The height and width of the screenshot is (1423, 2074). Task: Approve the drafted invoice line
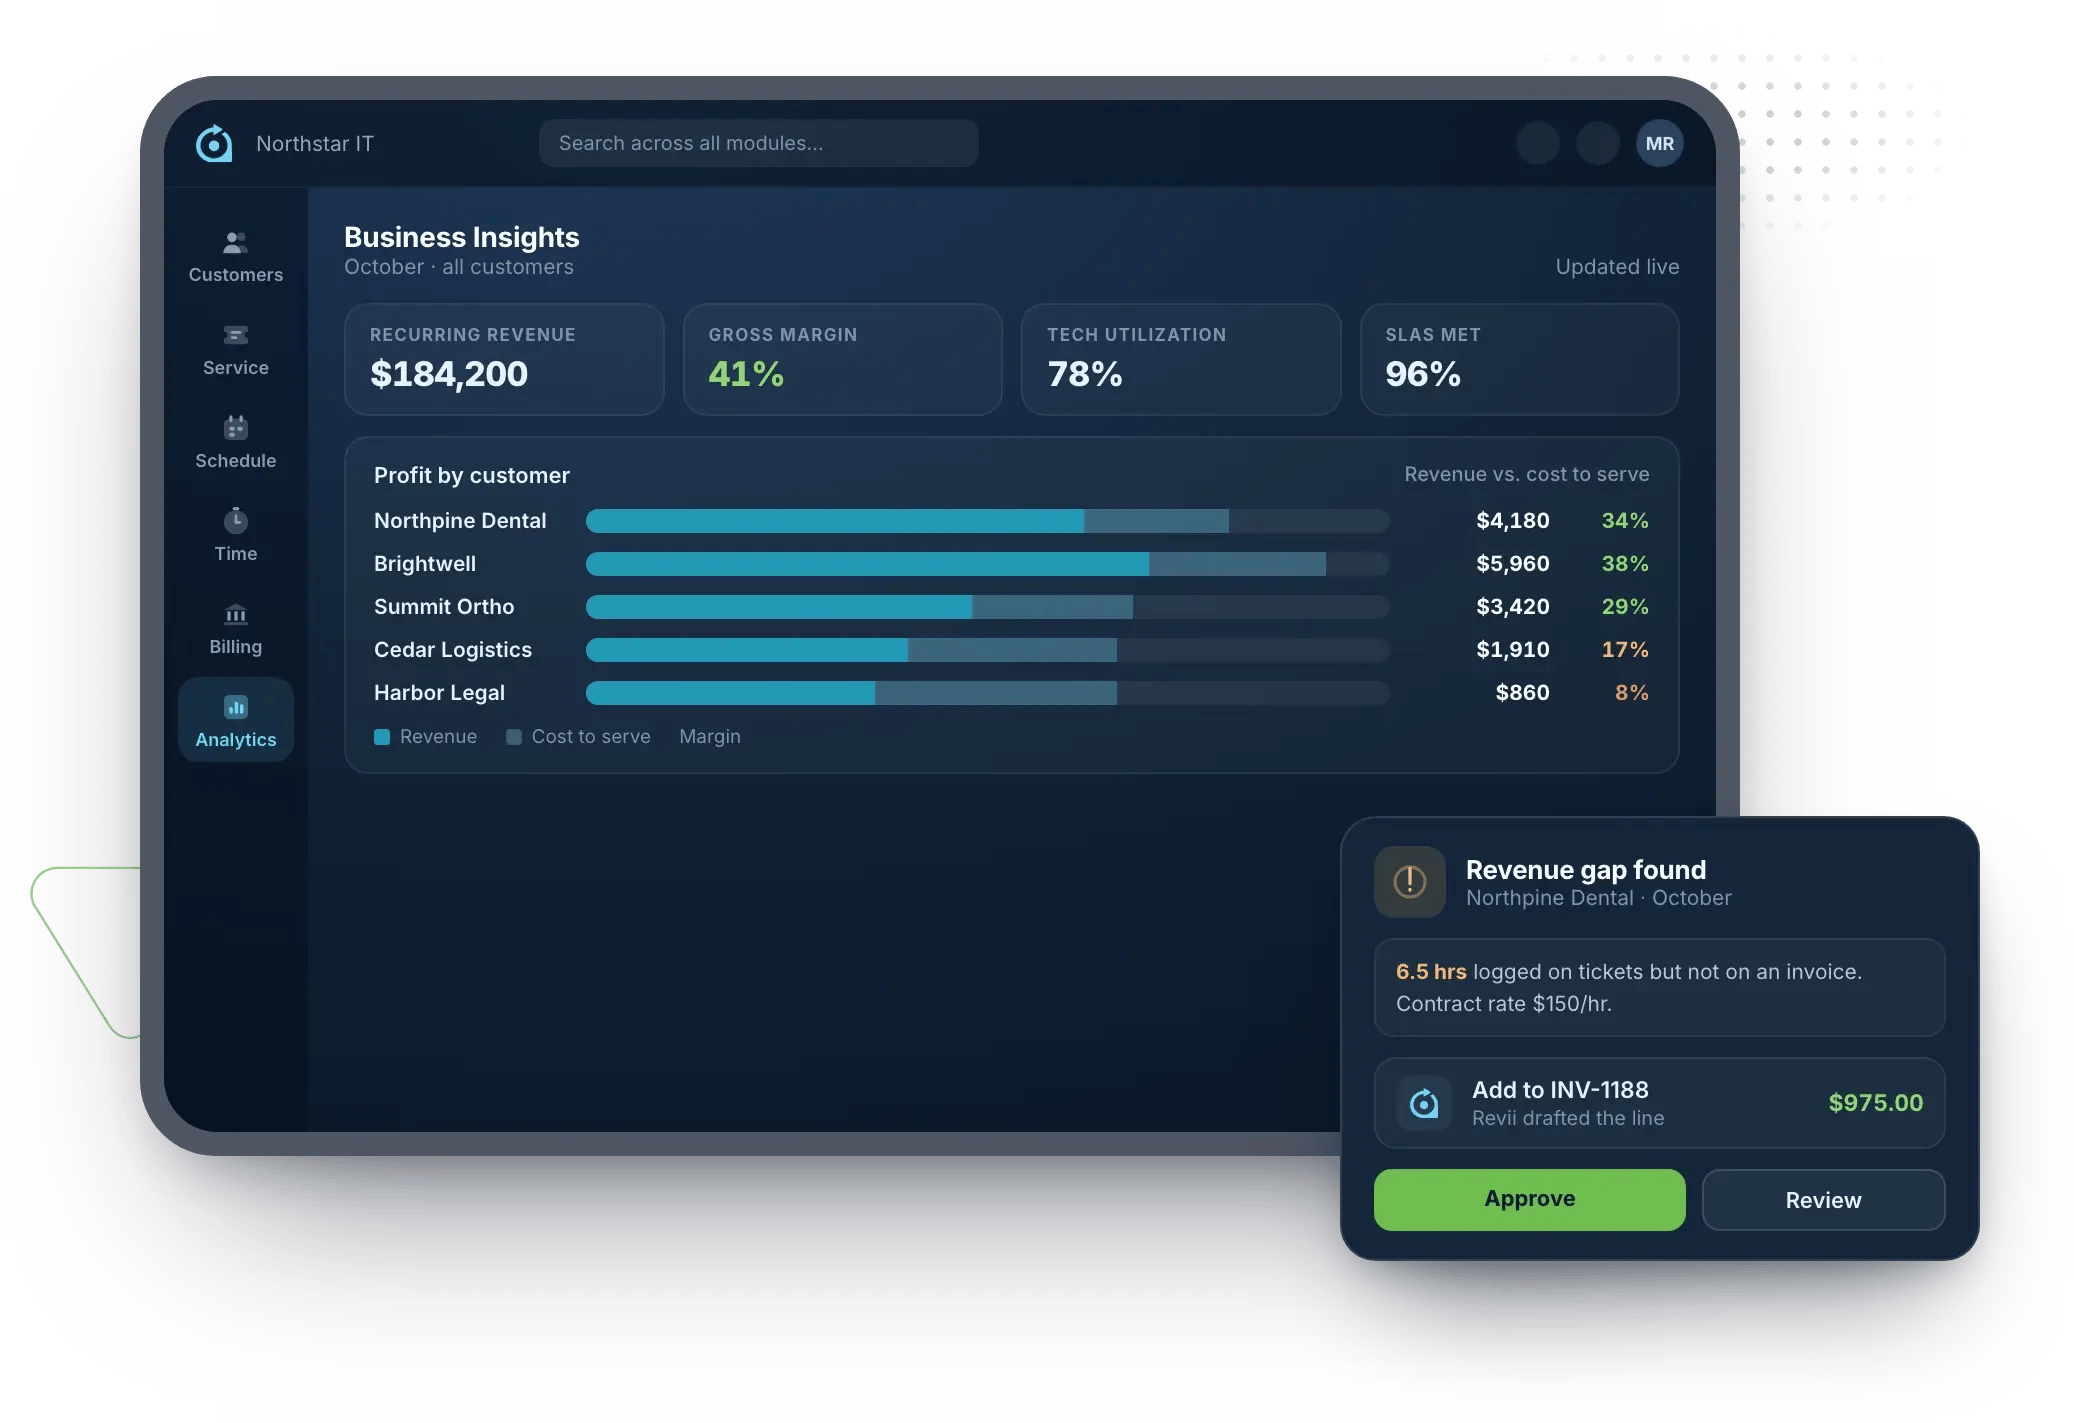point(1529,1199)
